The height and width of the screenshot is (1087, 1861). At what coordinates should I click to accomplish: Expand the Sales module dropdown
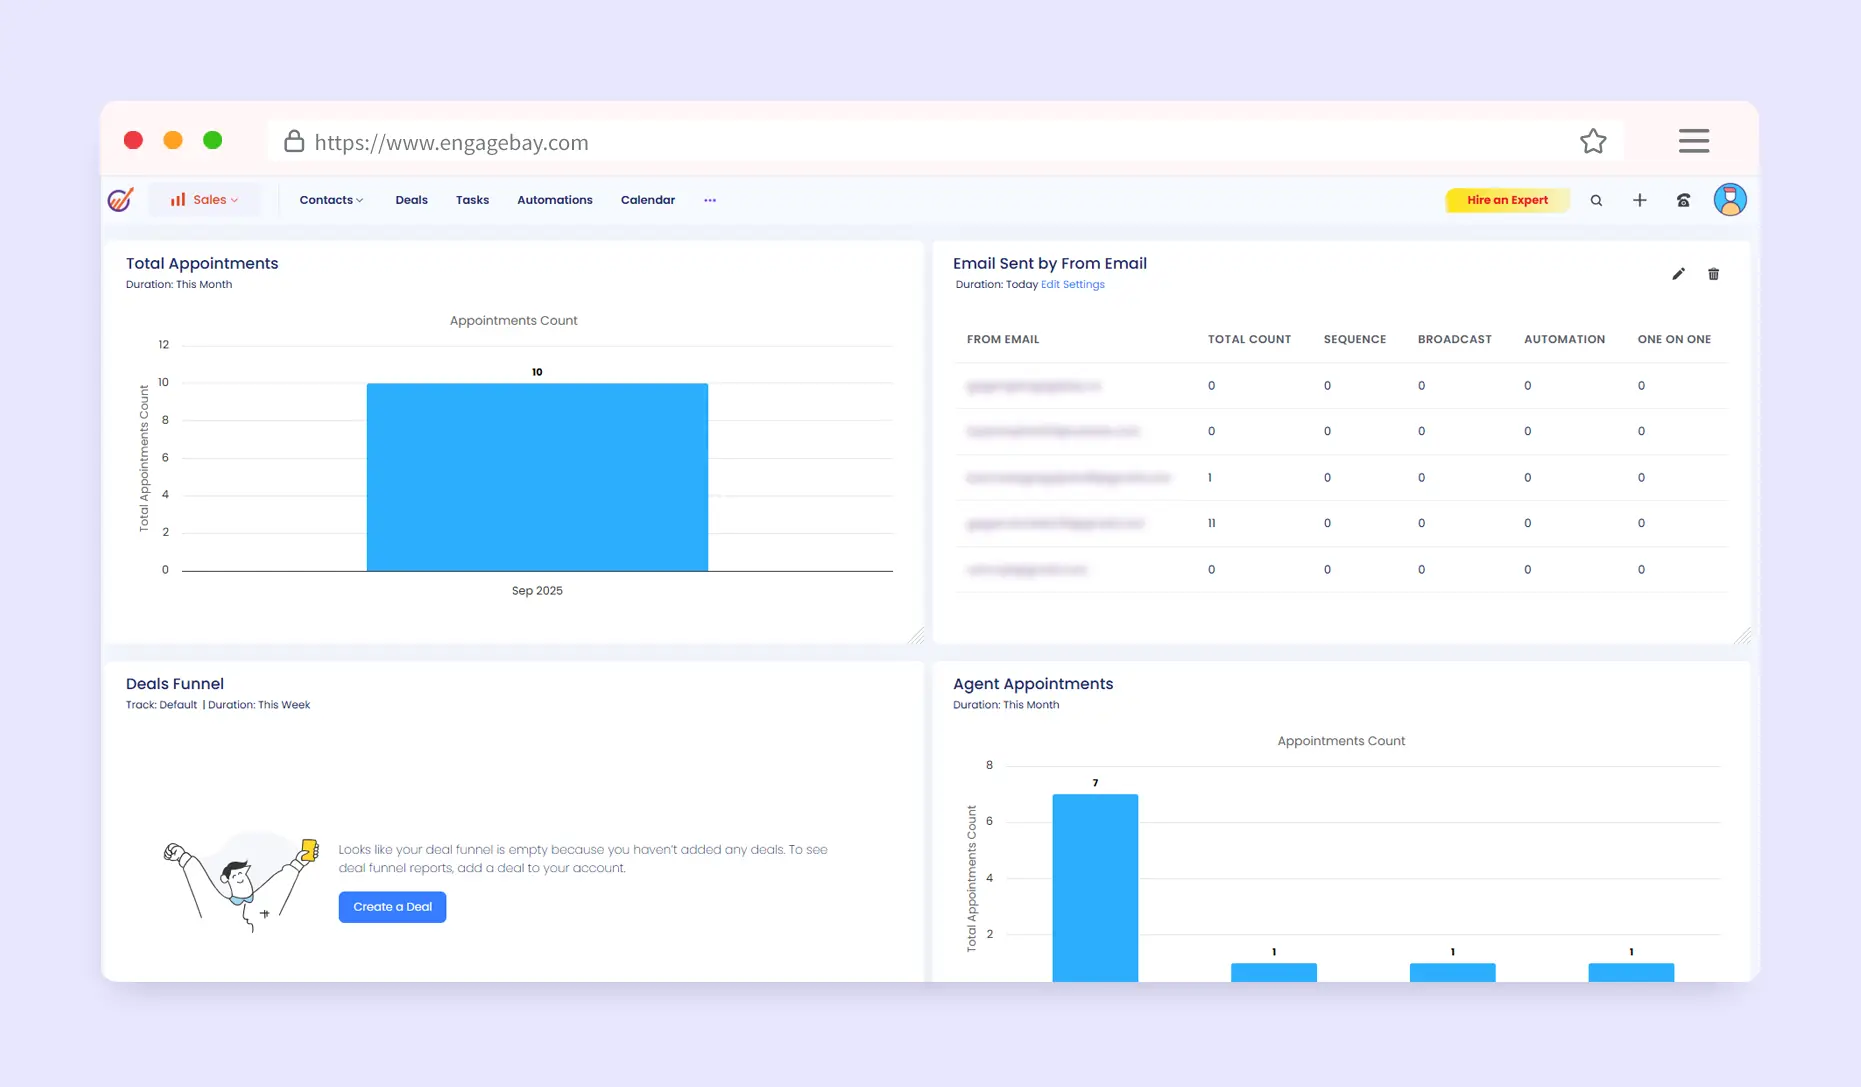click(205, 200)
